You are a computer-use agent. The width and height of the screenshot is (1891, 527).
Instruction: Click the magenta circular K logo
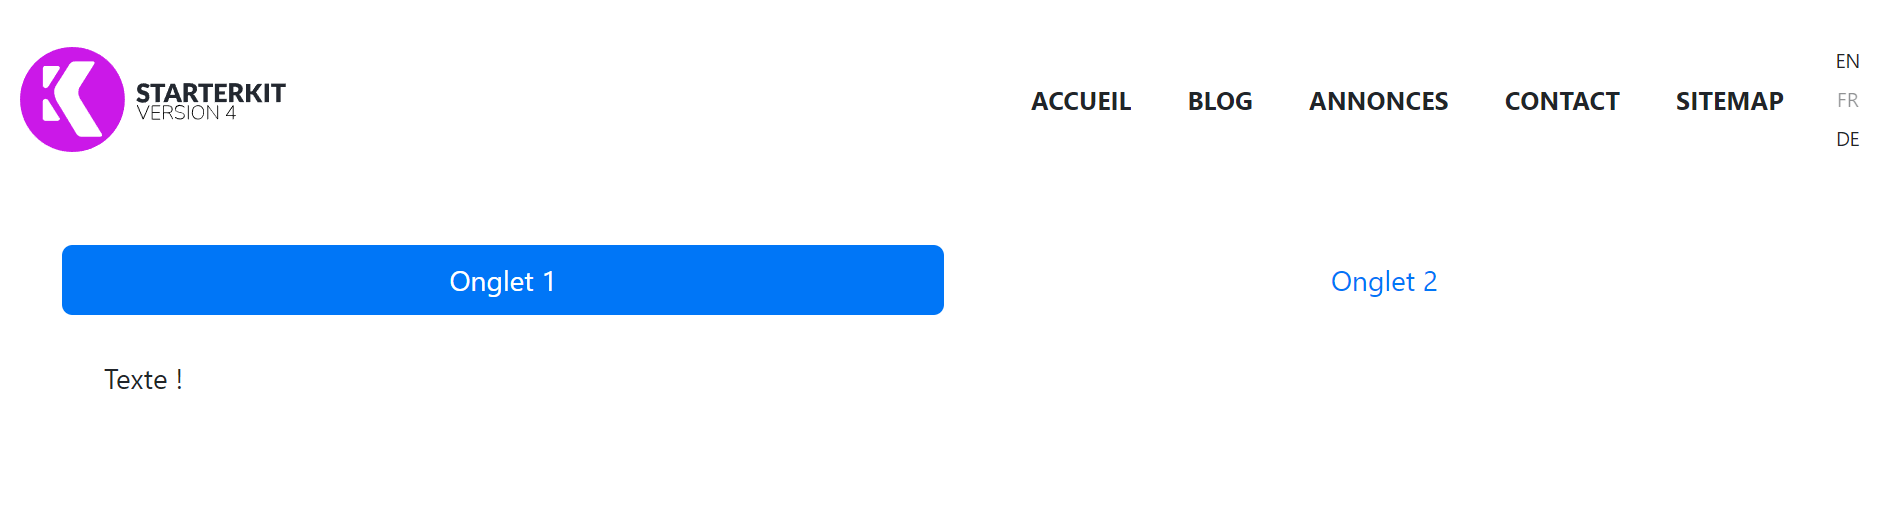(72, 99)
